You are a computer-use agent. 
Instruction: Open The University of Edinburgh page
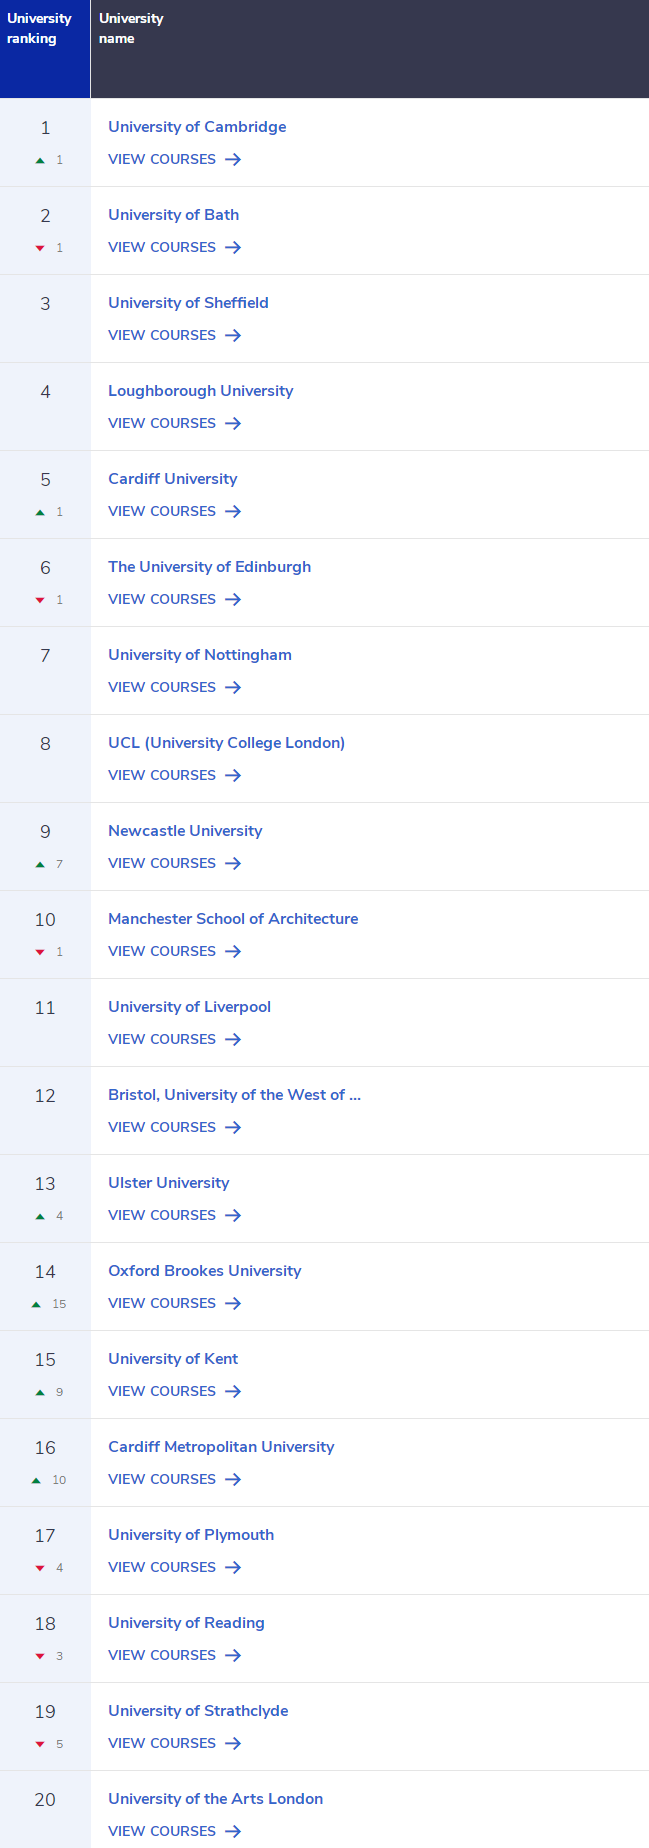click(x=209, y=567)
